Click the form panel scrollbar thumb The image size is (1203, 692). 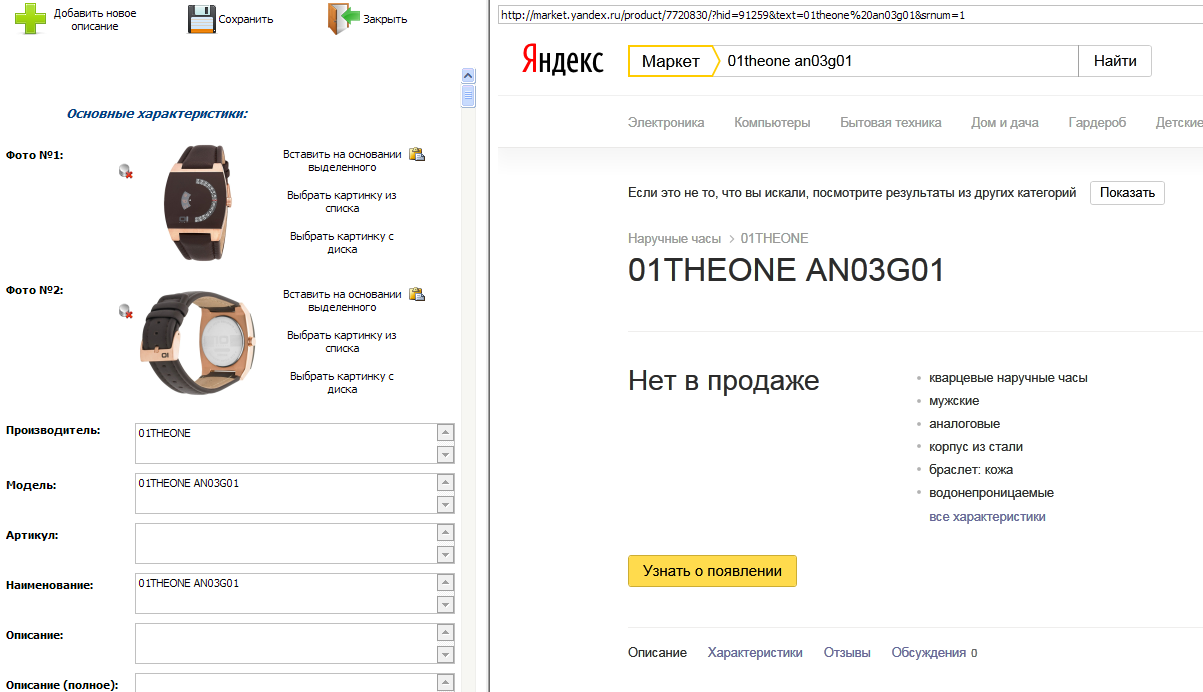[468, 96]
